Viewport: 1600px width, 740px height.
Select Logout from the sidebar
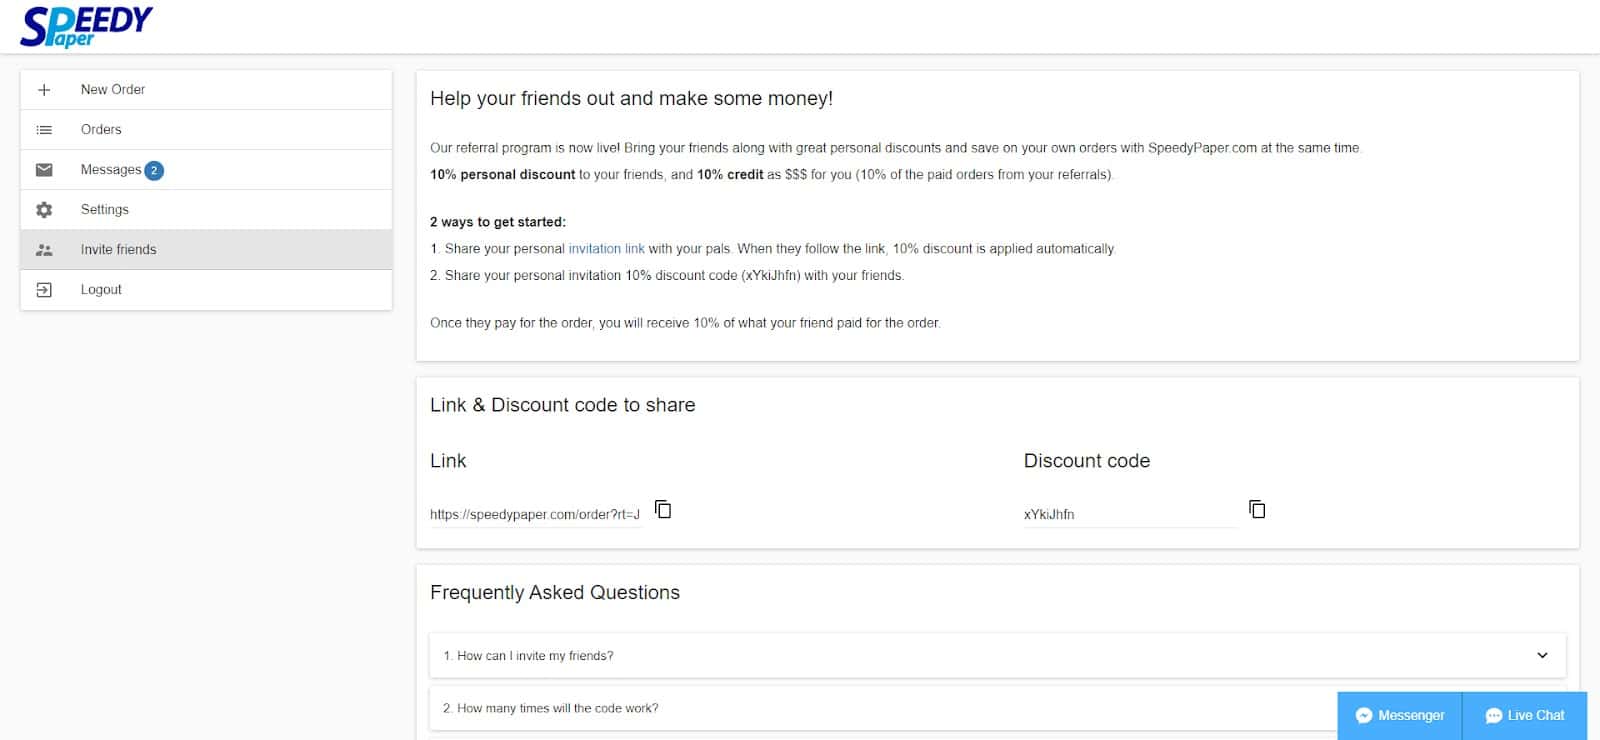point(206,290)
